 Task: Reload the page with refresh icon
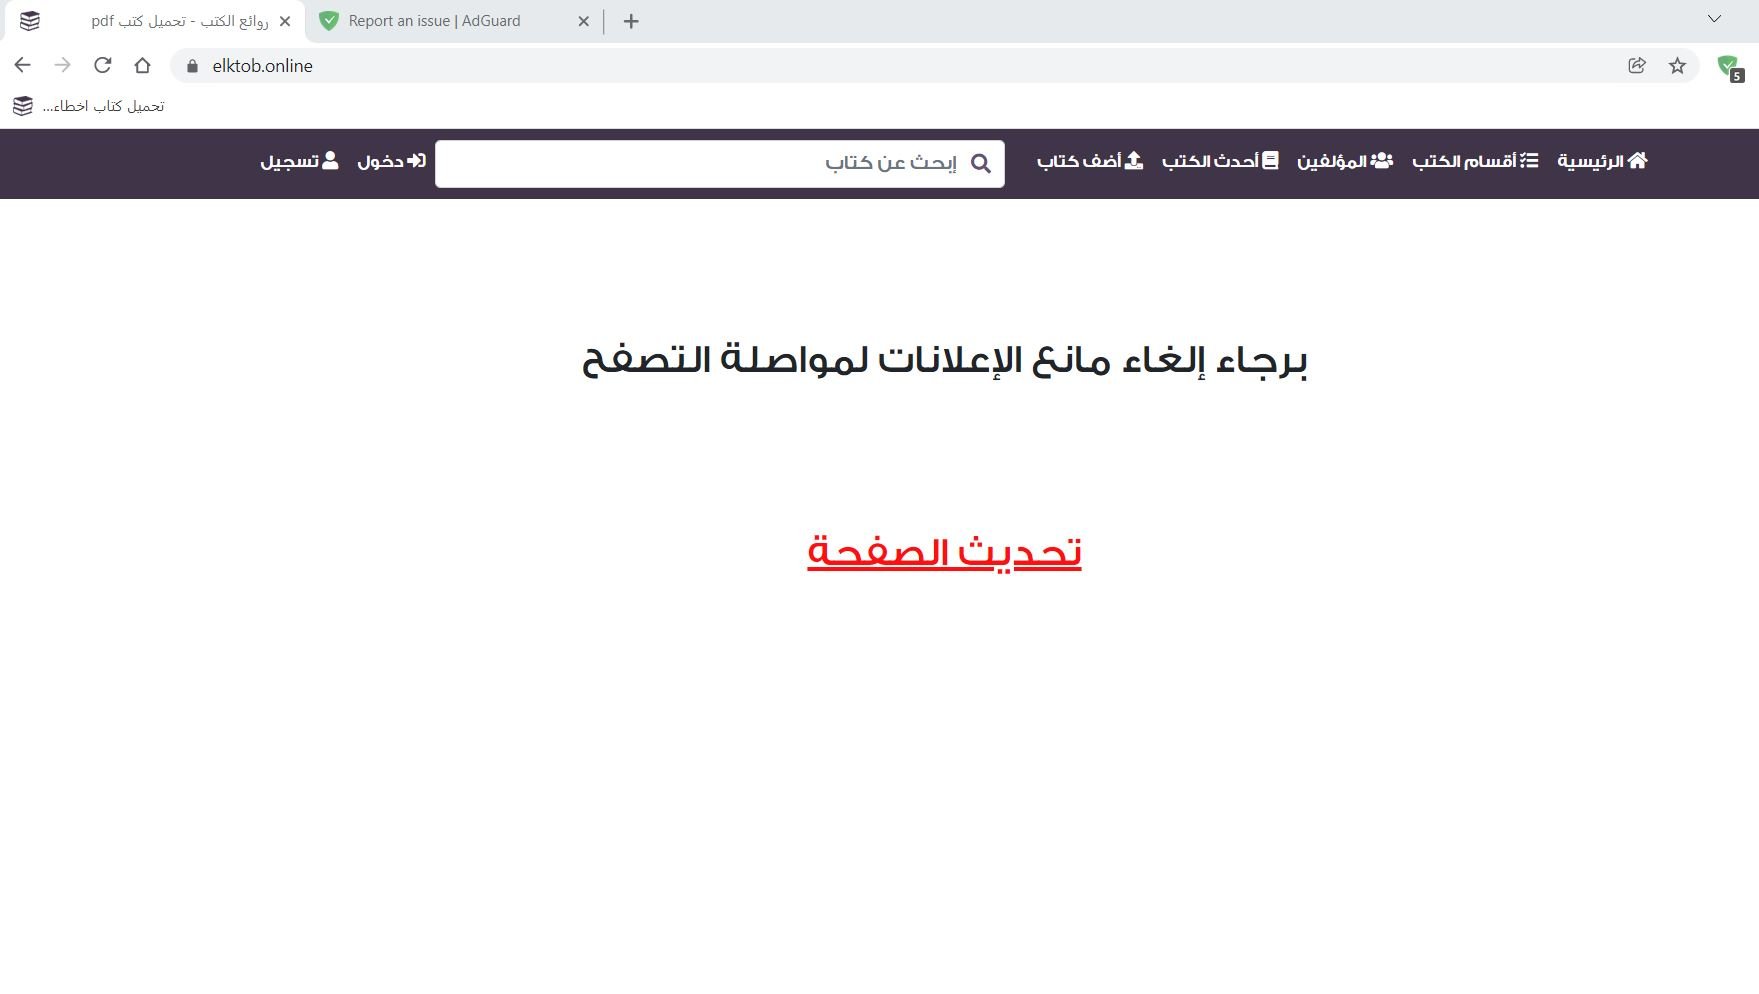tap(102, 65)
